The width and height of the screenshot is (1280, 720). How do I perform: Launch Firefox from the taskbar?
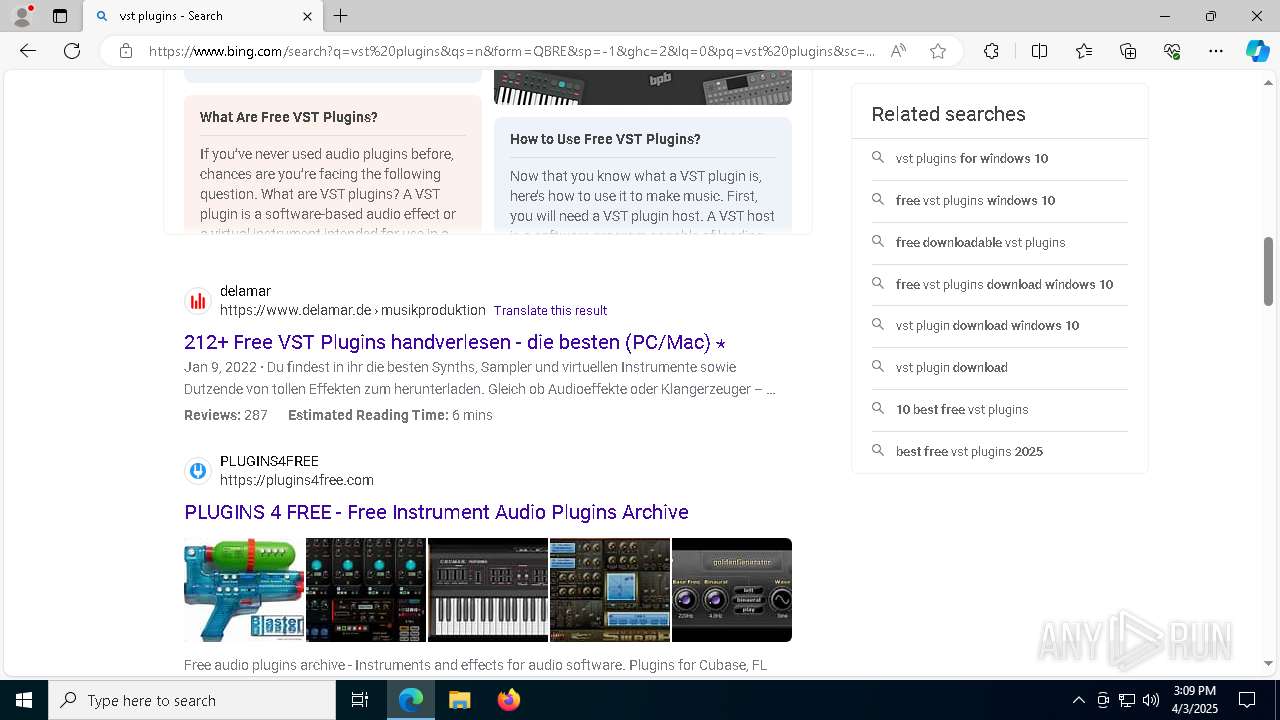tap(509, 700)
